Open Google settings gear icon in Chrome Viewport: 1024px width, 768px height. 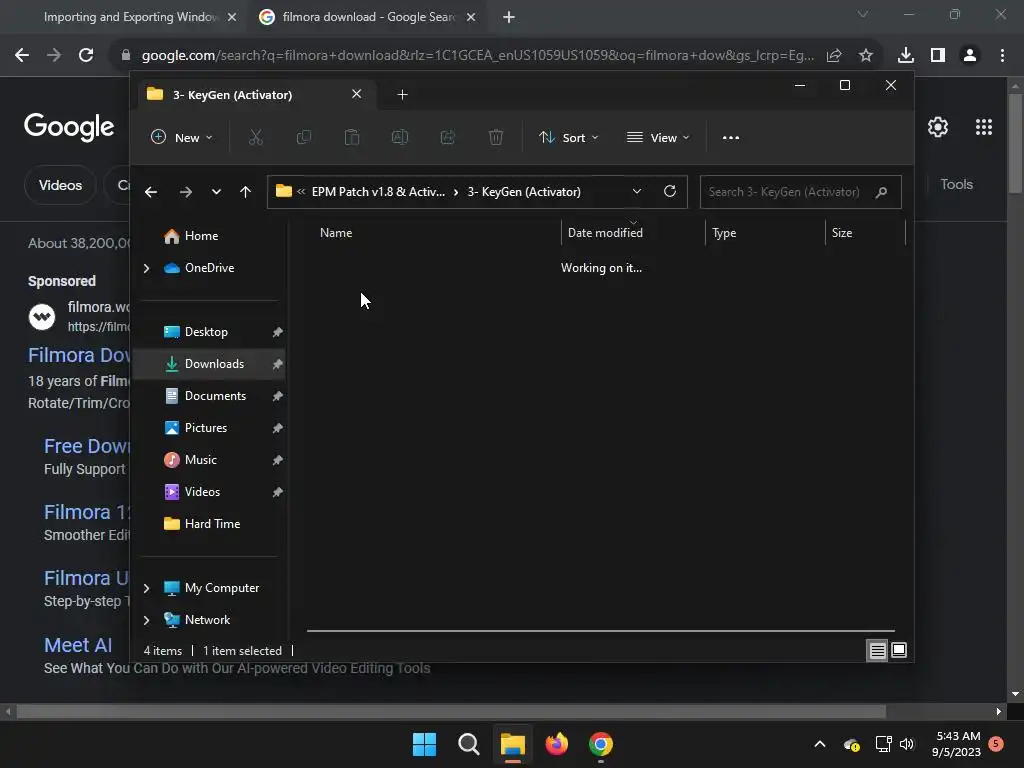coord(938,127)
